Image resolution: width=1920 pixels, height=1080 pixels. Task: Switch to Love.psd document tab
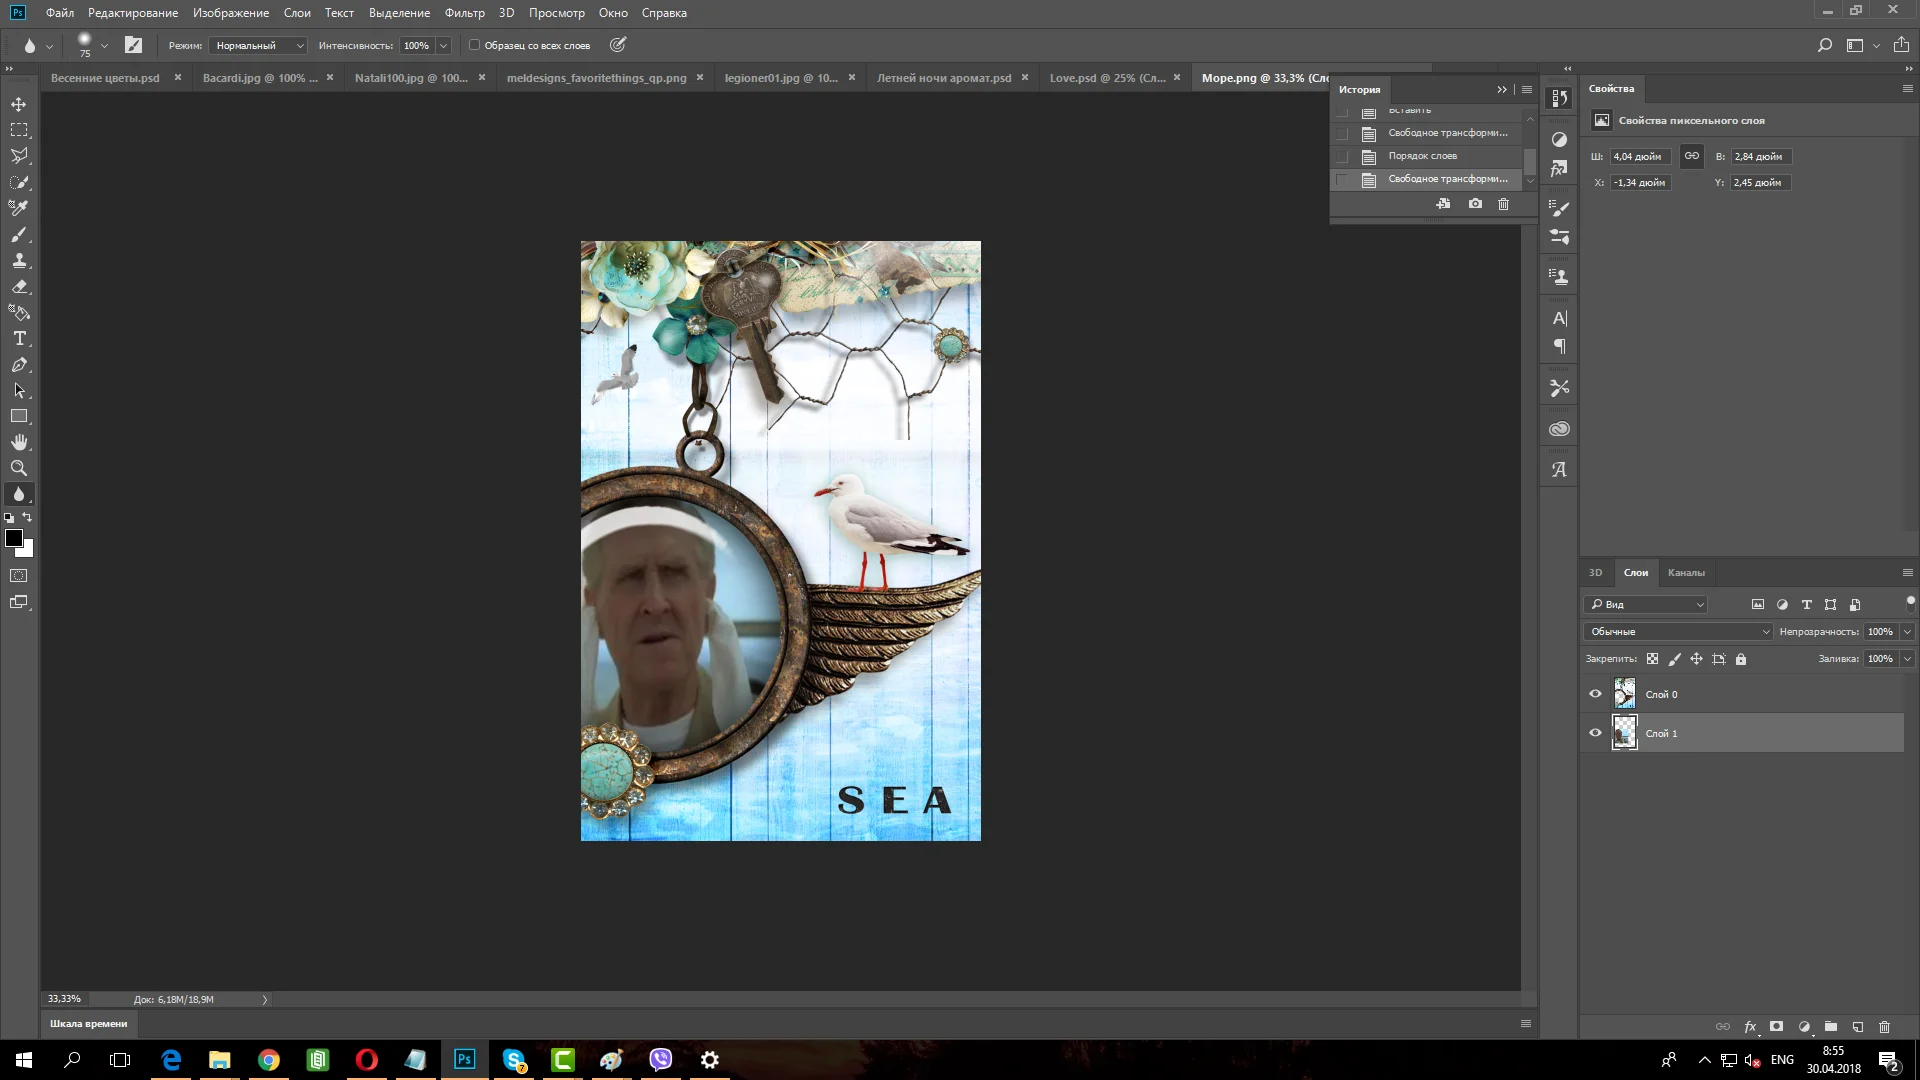point(1107,77)
